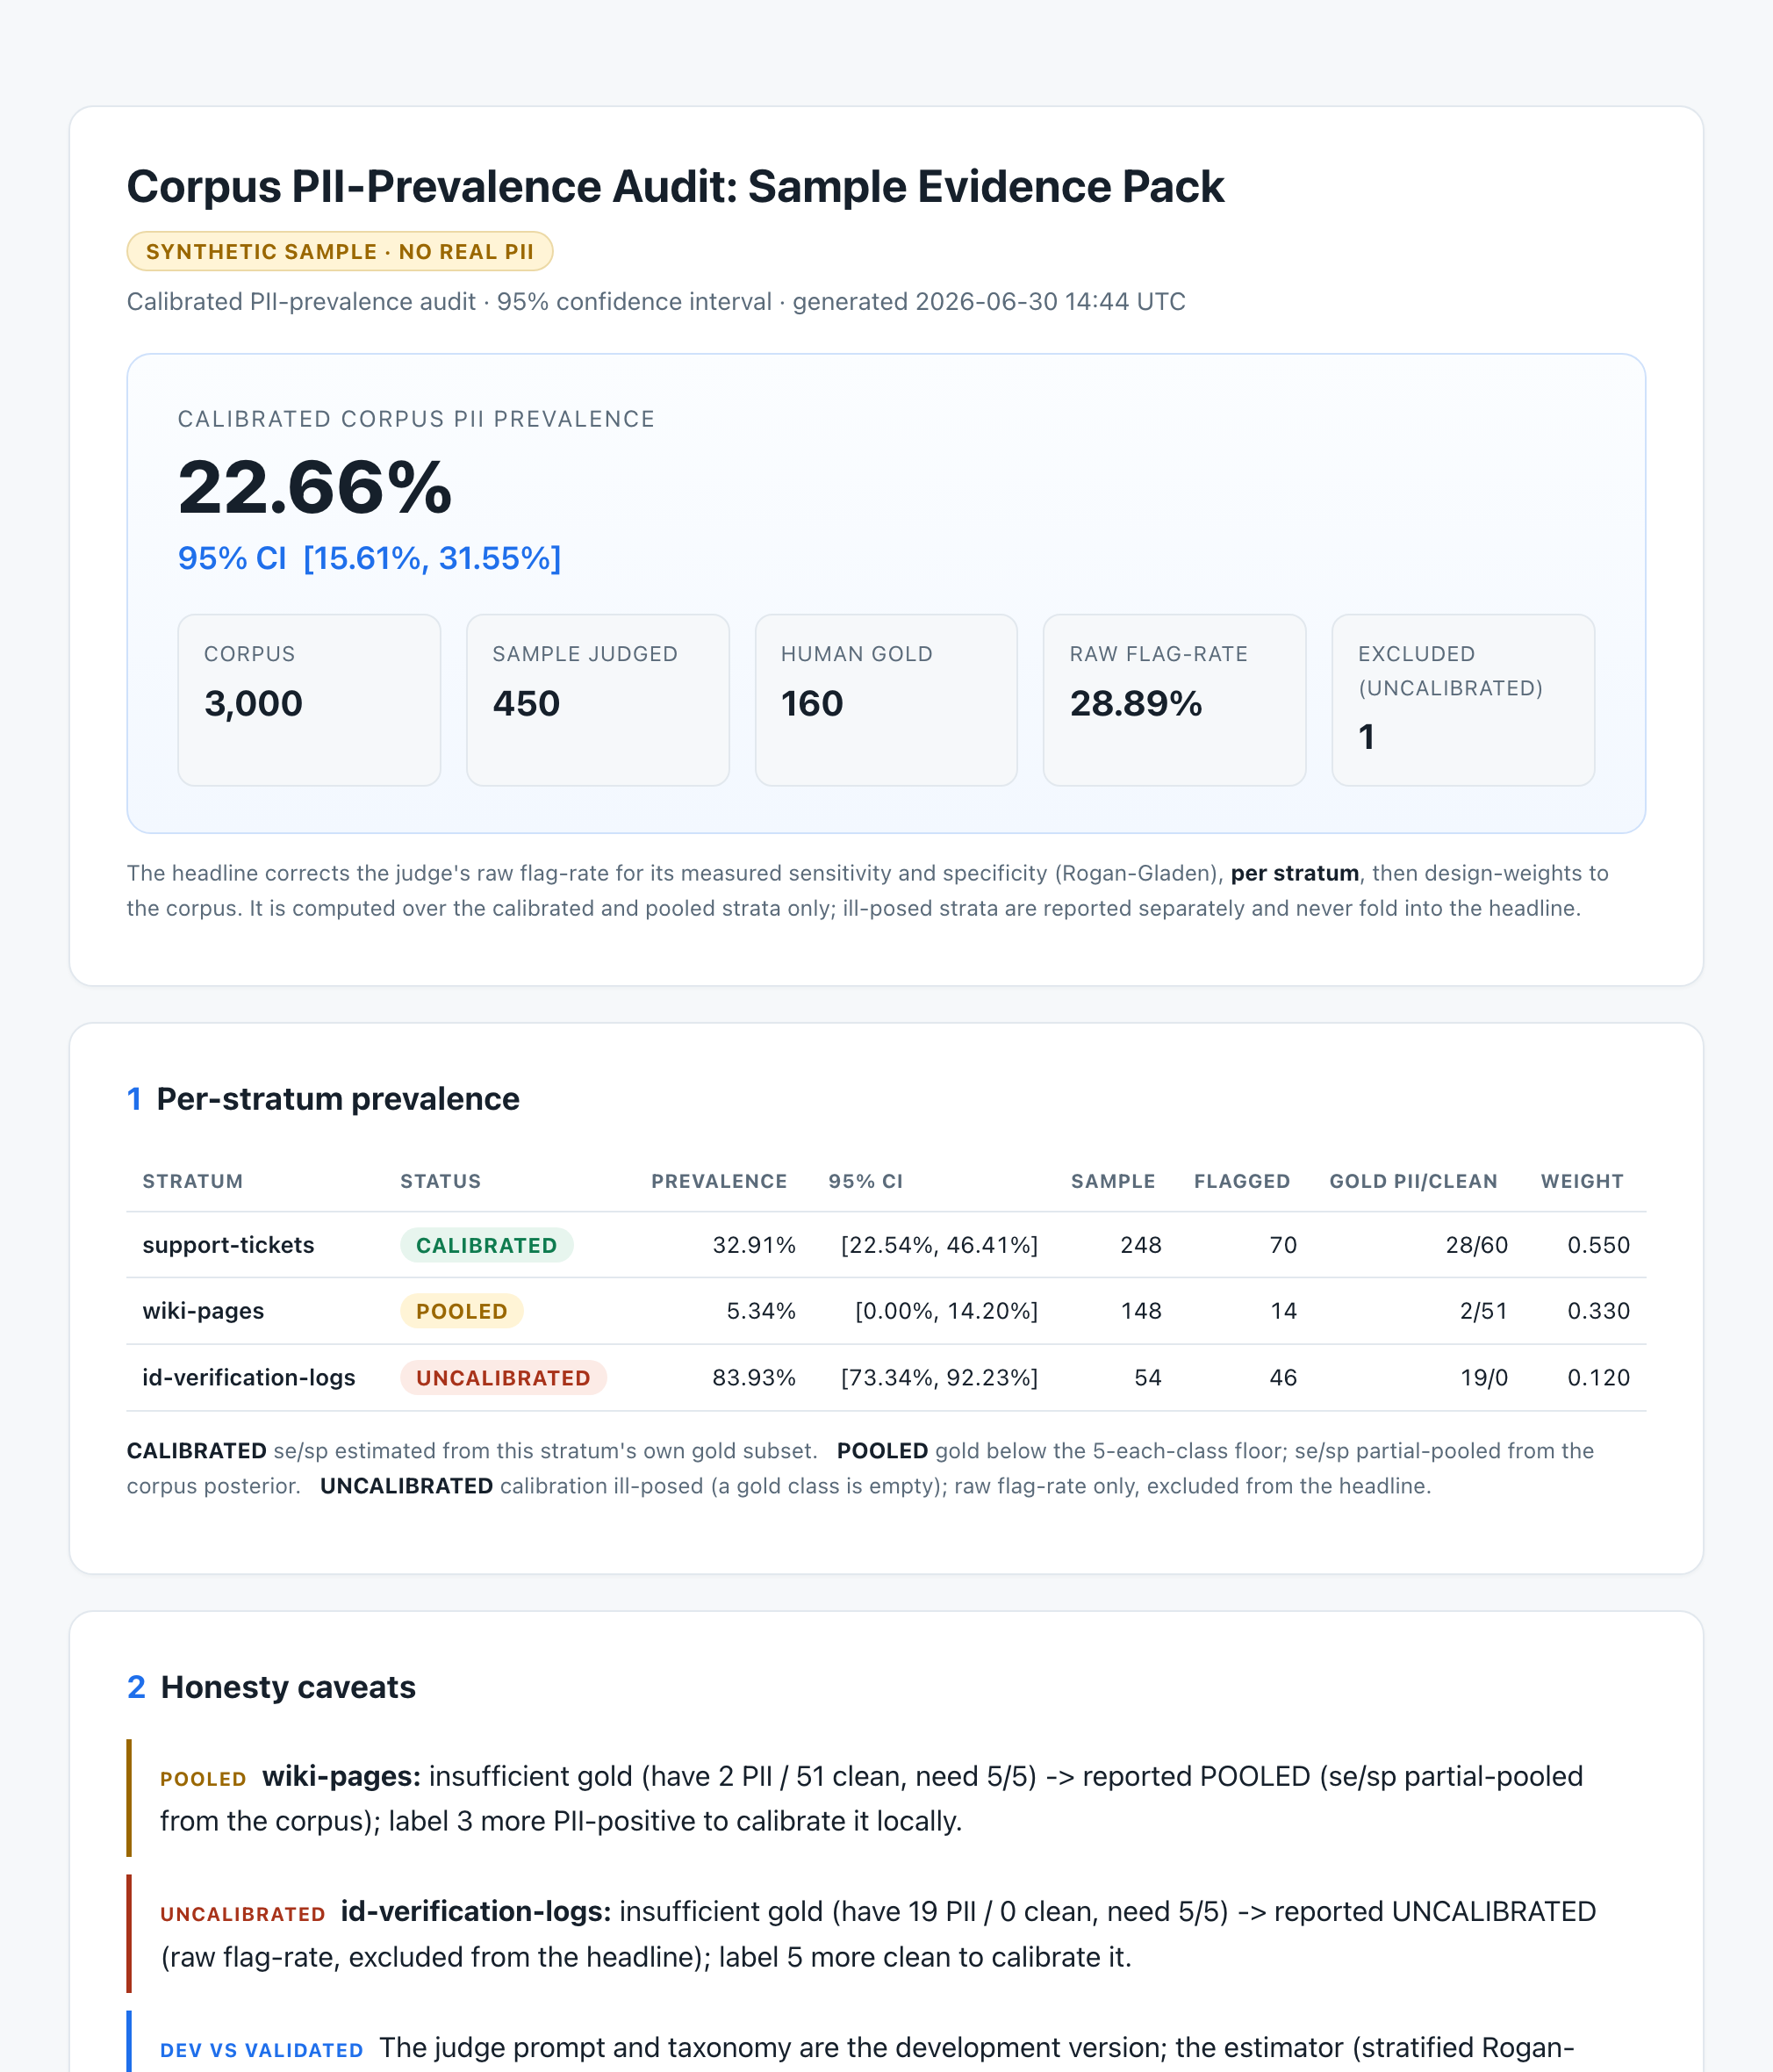Click the STRATUM column header
The height and width of the screenshot is (2072, 1773).
[x=193, y=1181]
